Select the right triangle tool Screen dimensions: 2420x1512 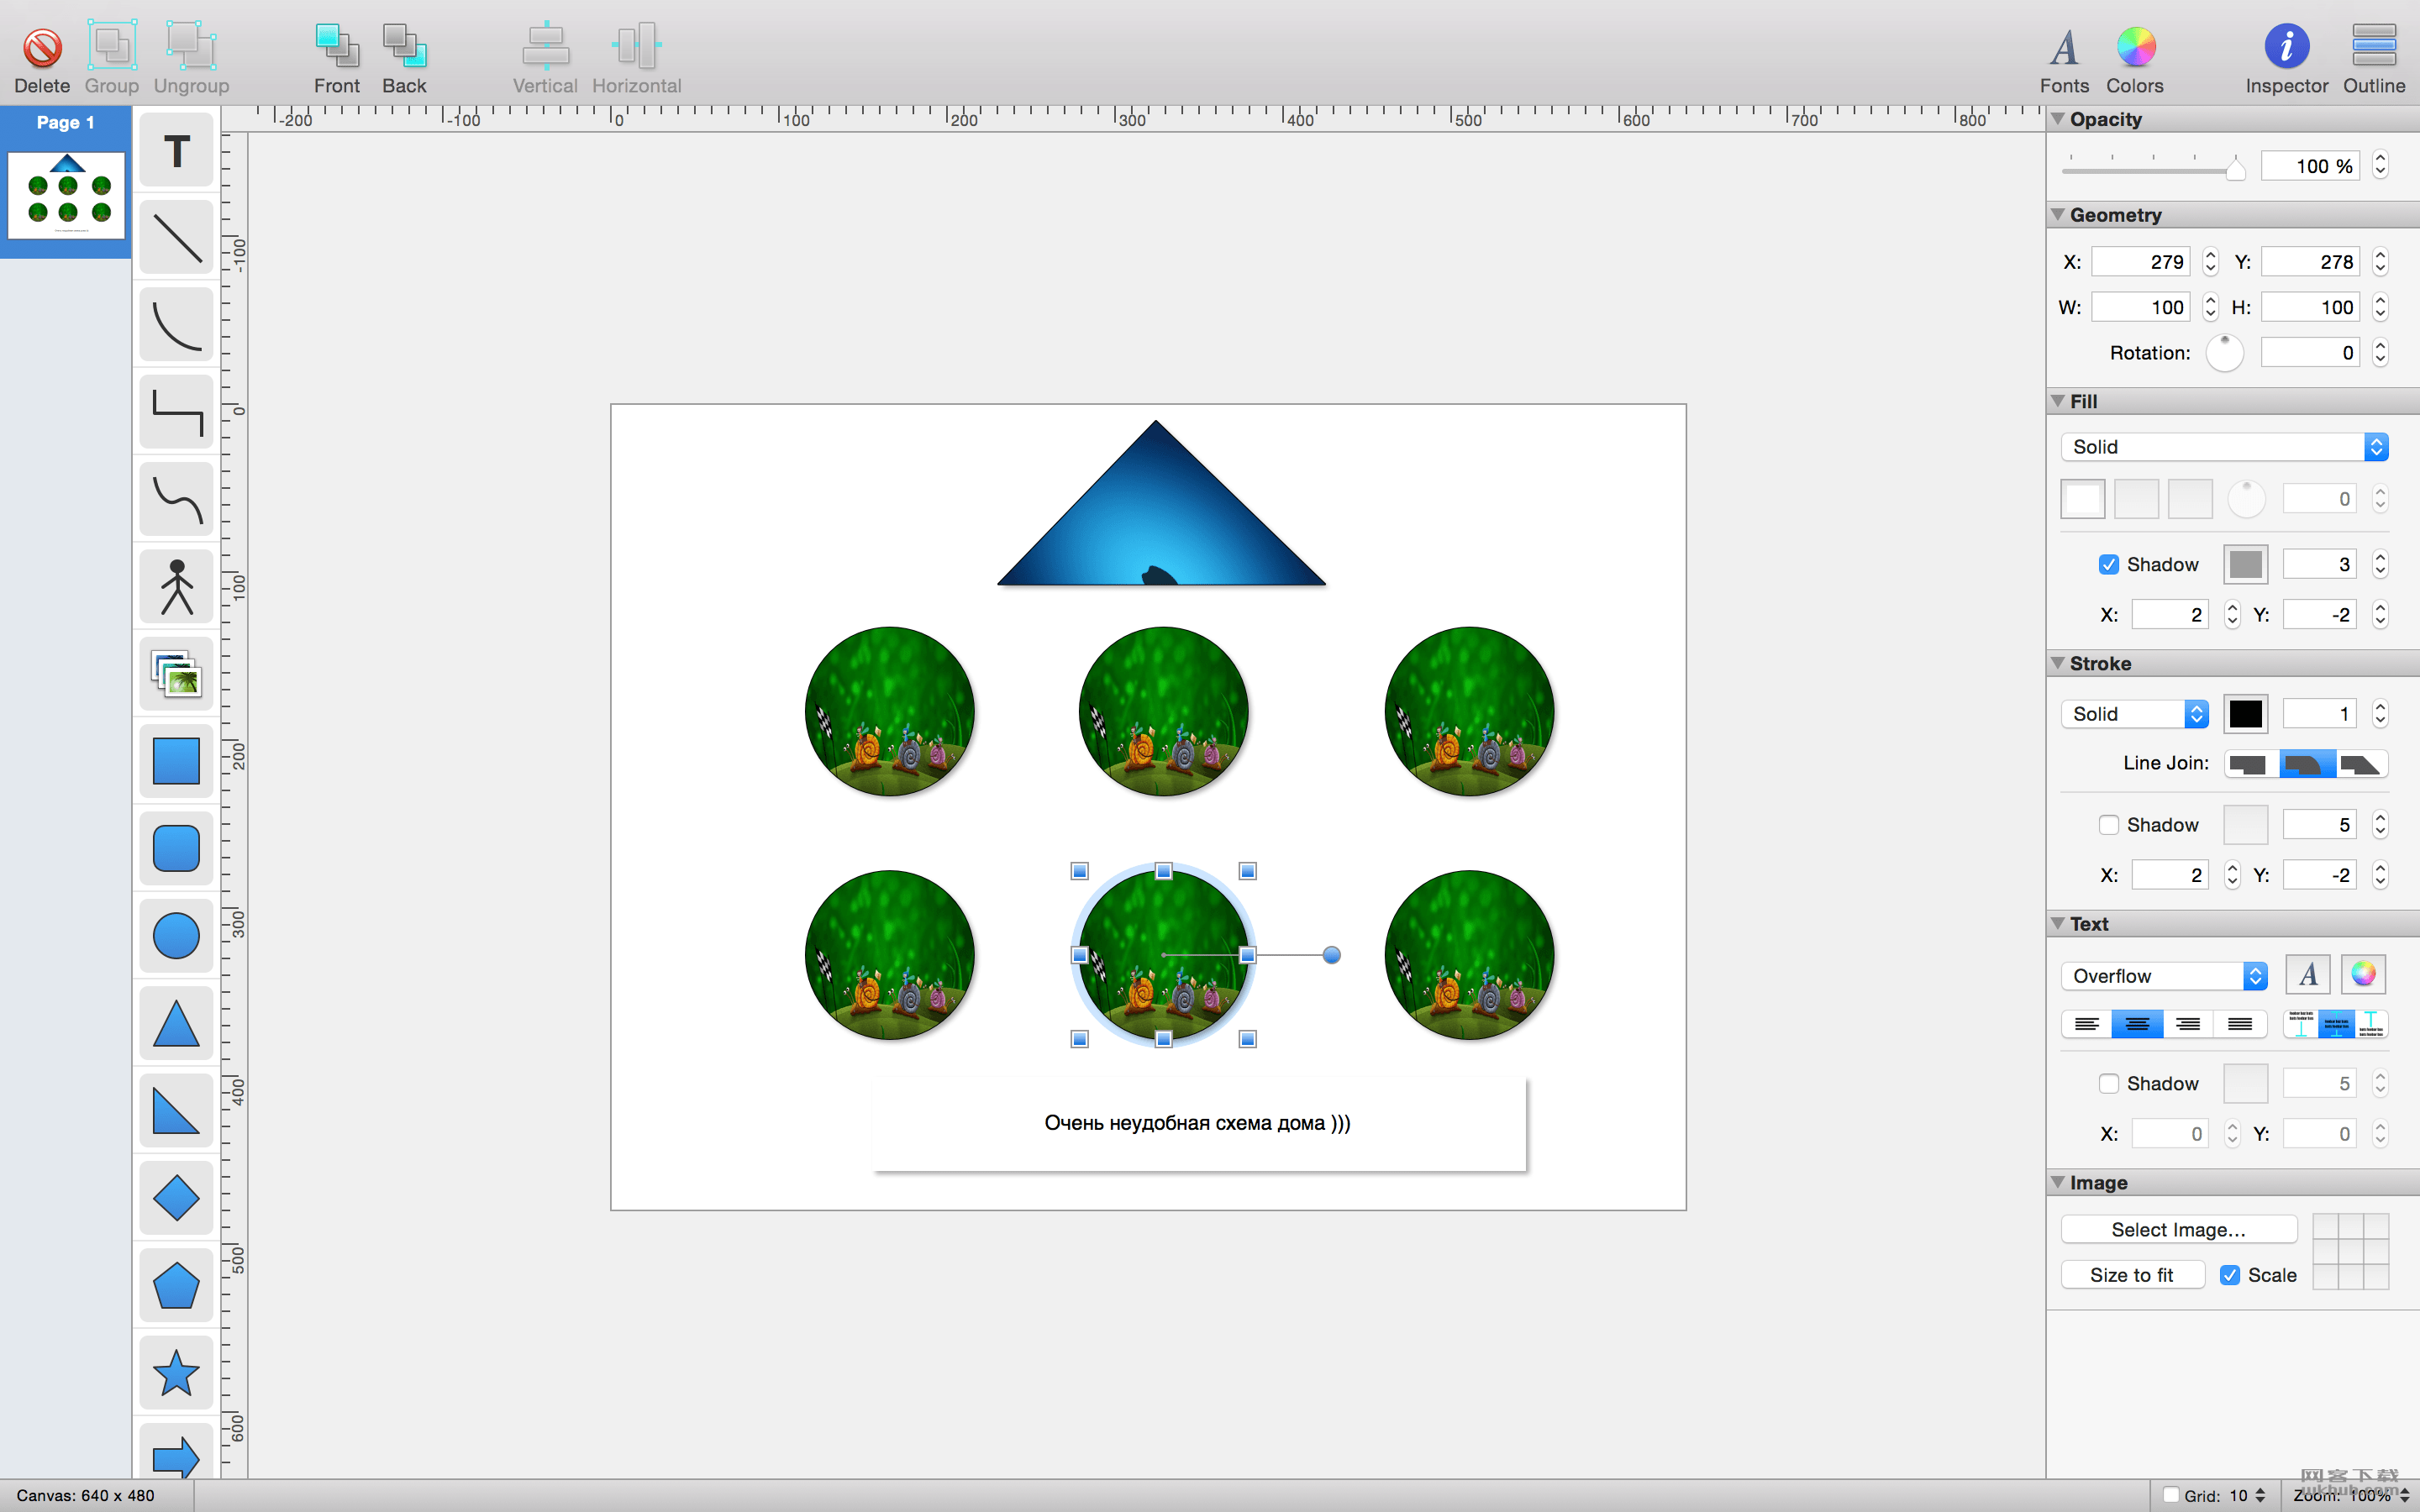click(176, 1110)
